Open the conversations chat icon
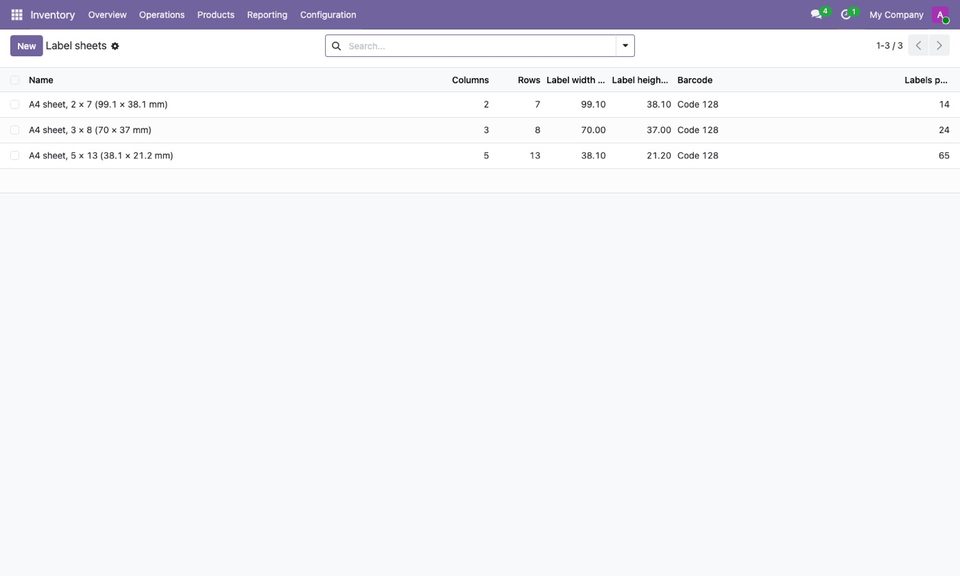 pos(816,14)
